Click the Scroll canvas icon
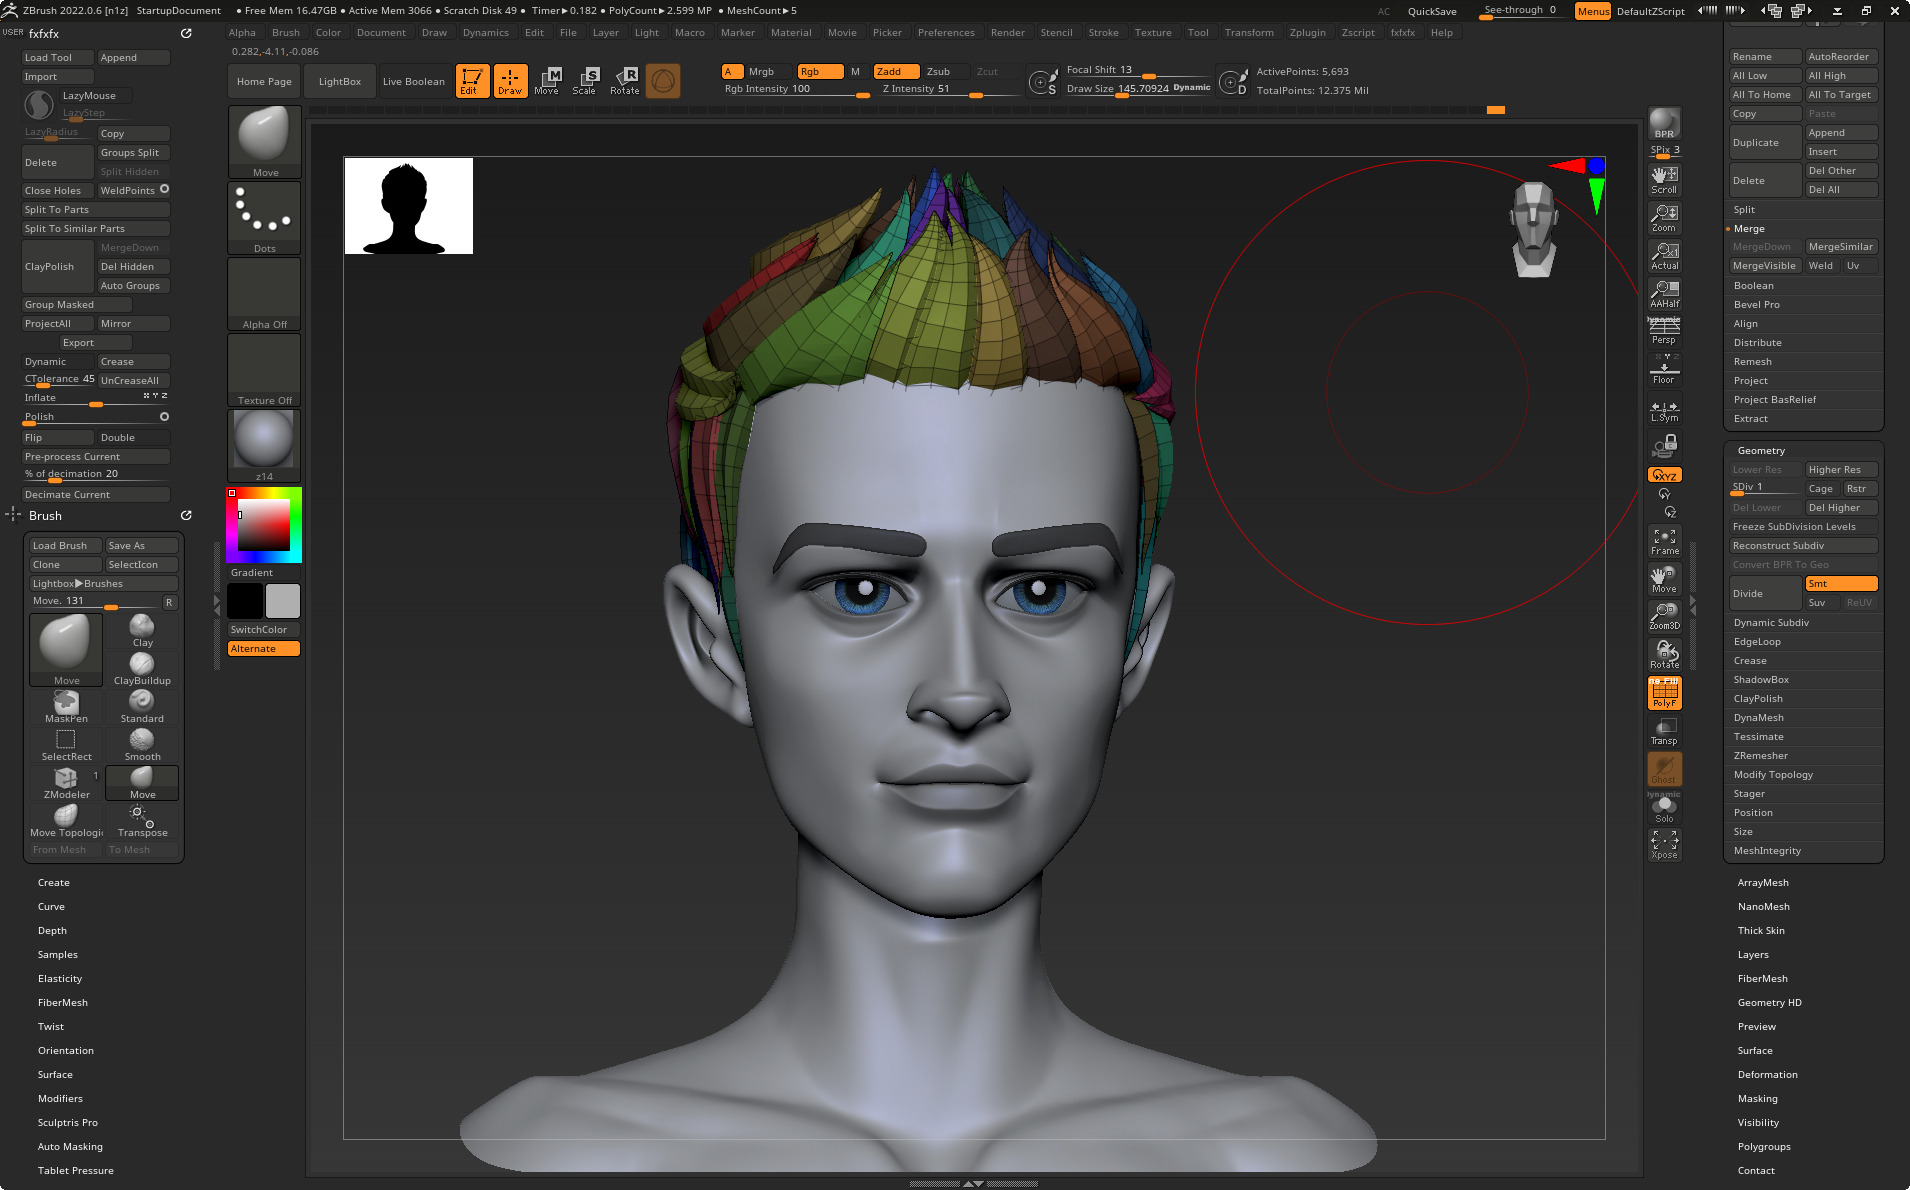The width and height of the screenshot is (1910, 1190). tap(1664, 180)
